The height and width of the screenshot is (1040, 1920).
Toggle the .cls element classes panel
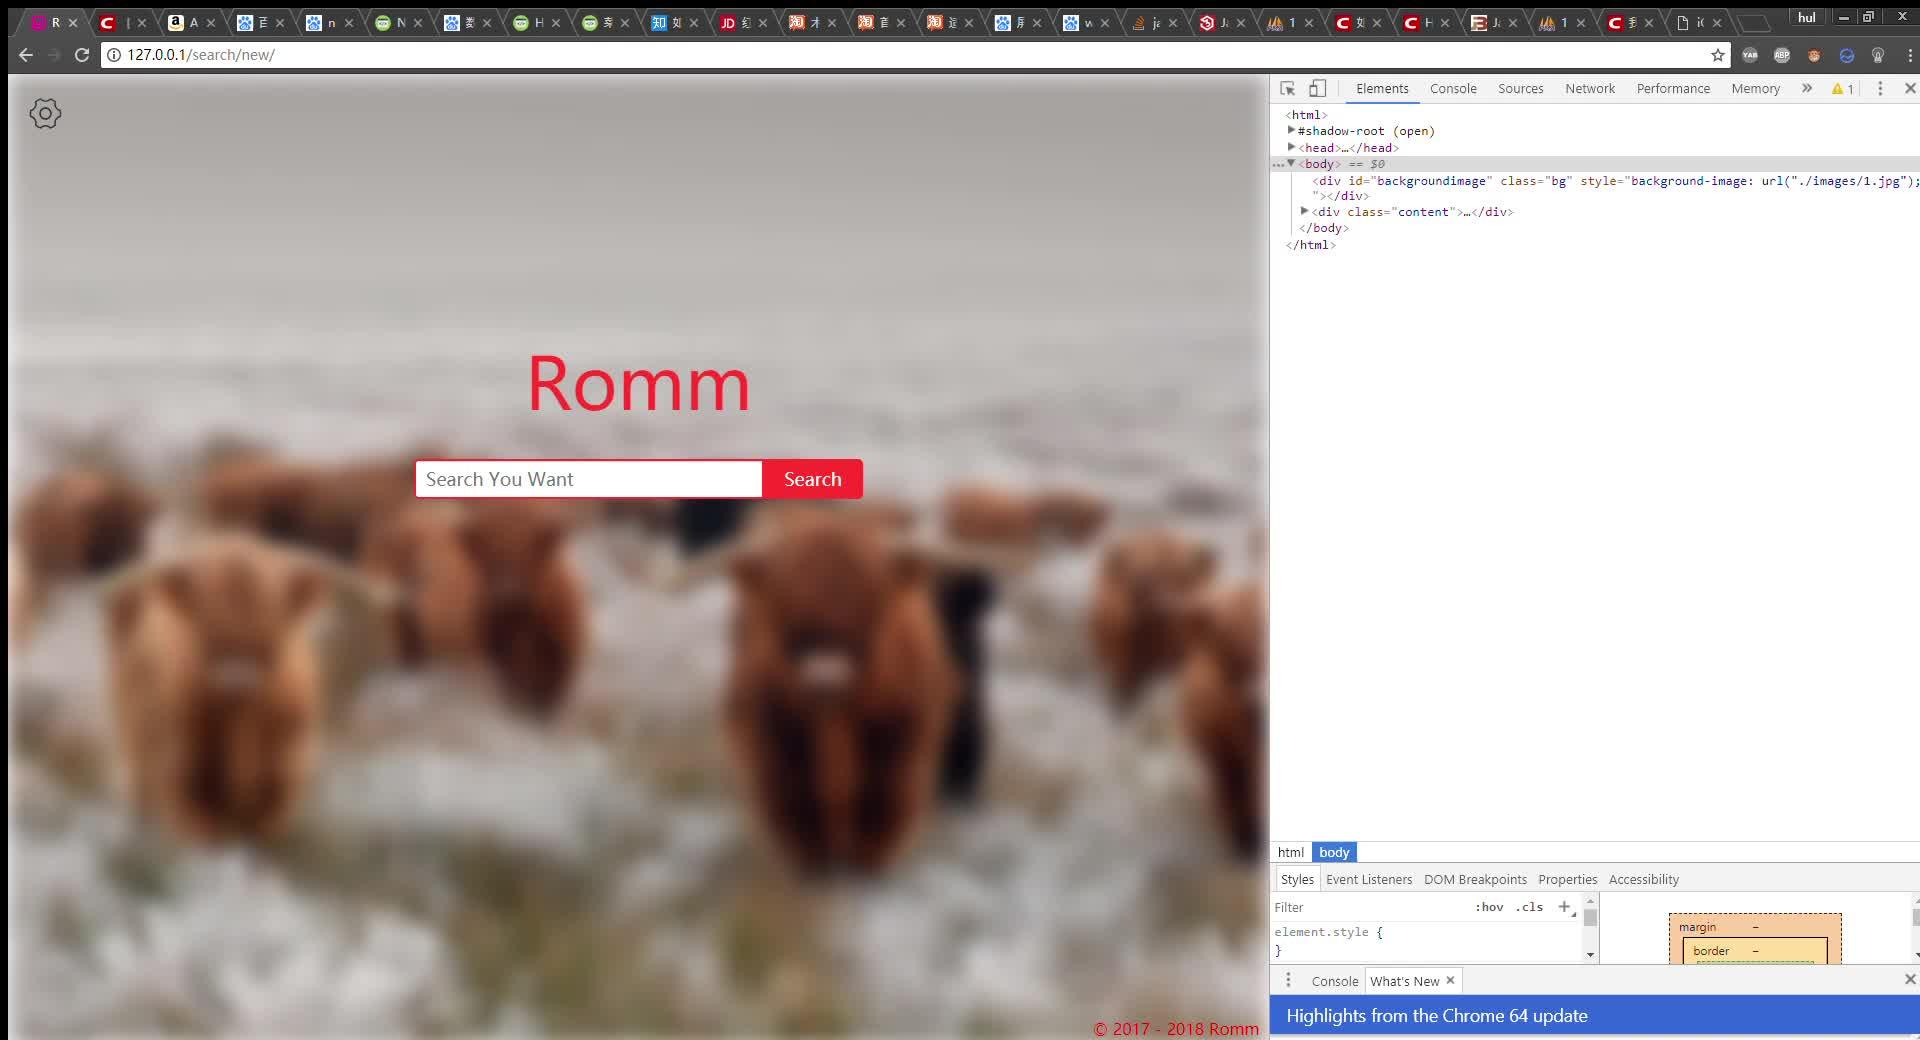[x=1529, y=907]
